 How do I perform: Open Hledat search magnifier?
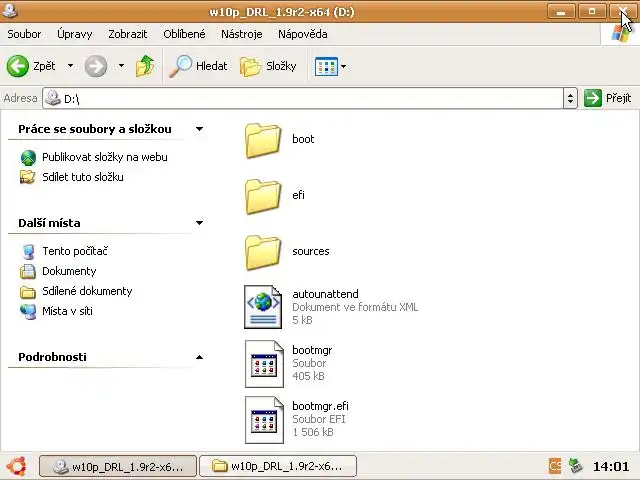(180, 66)
